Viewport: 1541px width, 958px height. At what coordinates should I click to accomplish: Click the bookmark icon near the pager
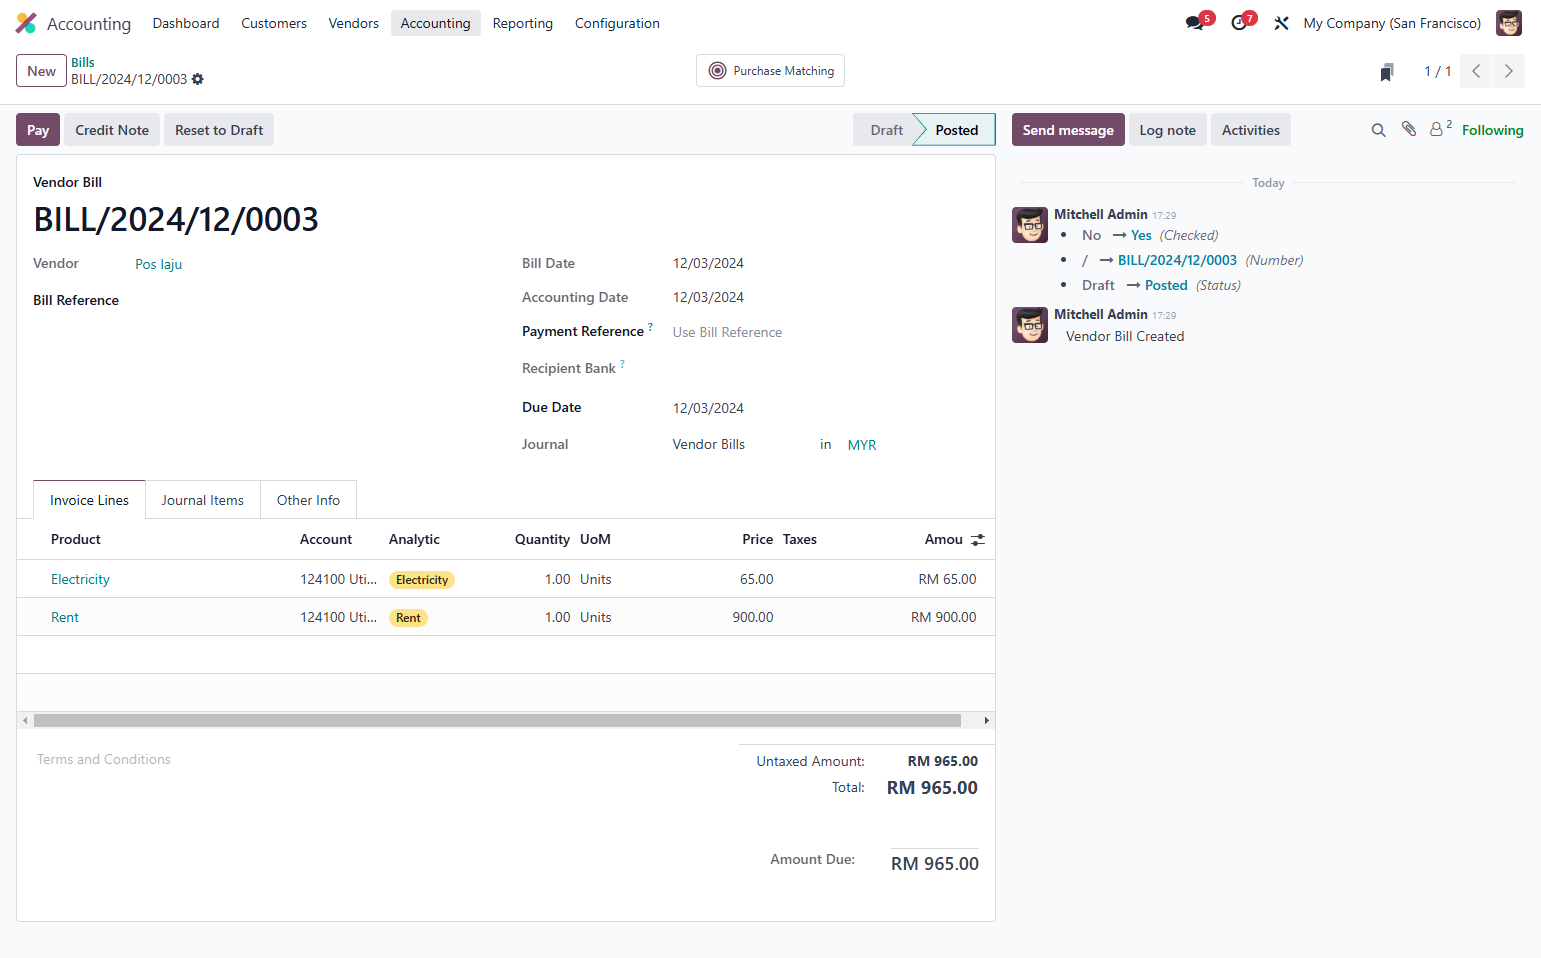(x=1387, y=72)
